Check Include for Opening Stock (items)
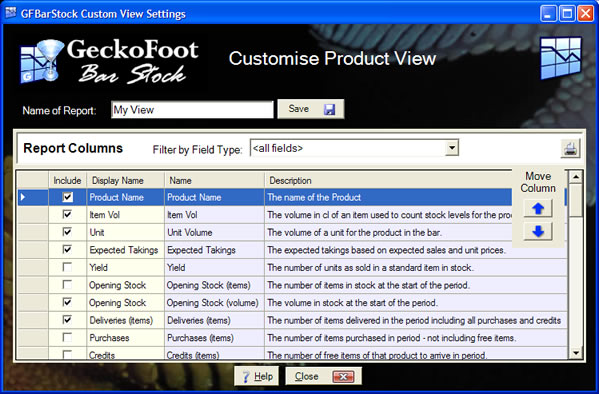 (x=67, y=285)
